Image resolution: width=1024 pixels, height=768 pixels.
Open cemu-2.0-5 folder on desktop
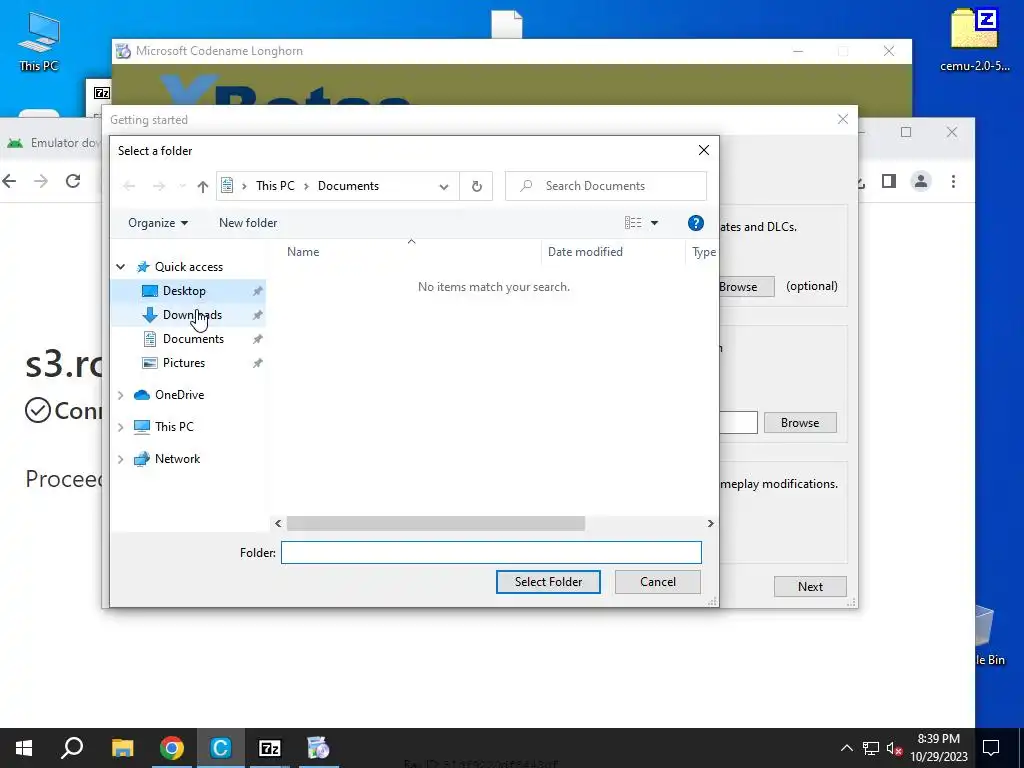[975, 39]
